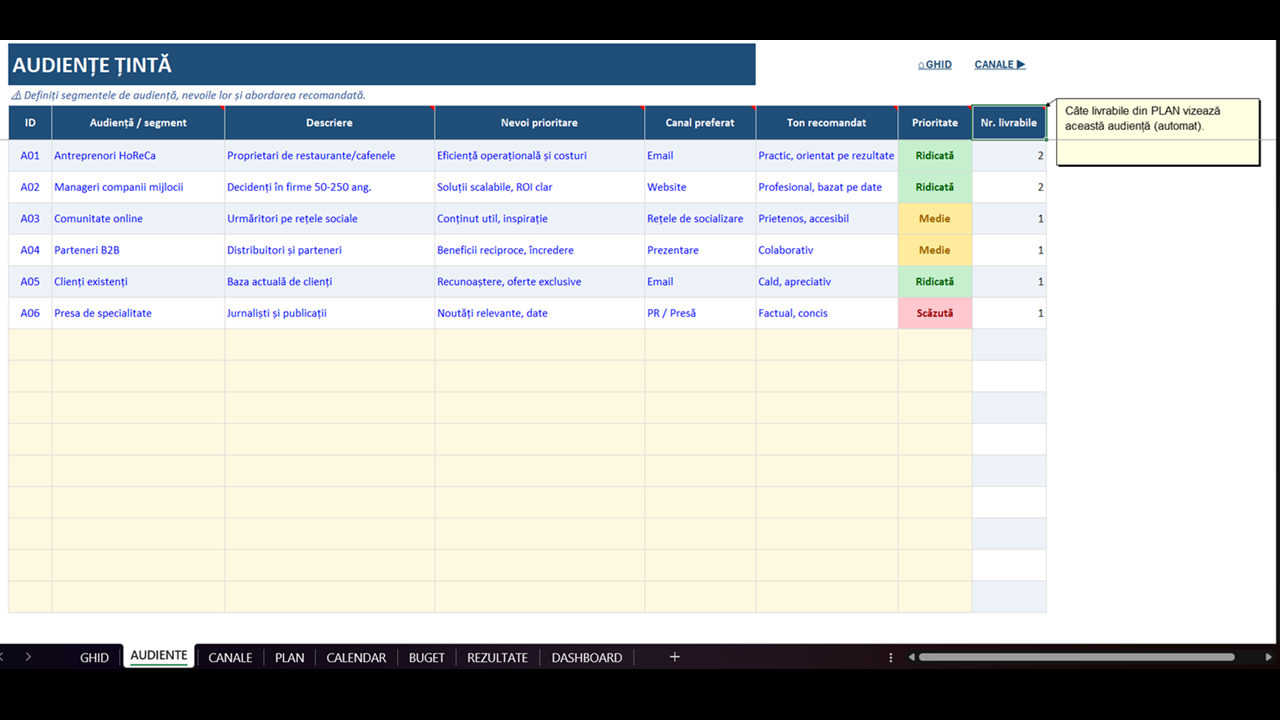Select the Descriere header cell

pyautogui.click(x=330, y=123)
